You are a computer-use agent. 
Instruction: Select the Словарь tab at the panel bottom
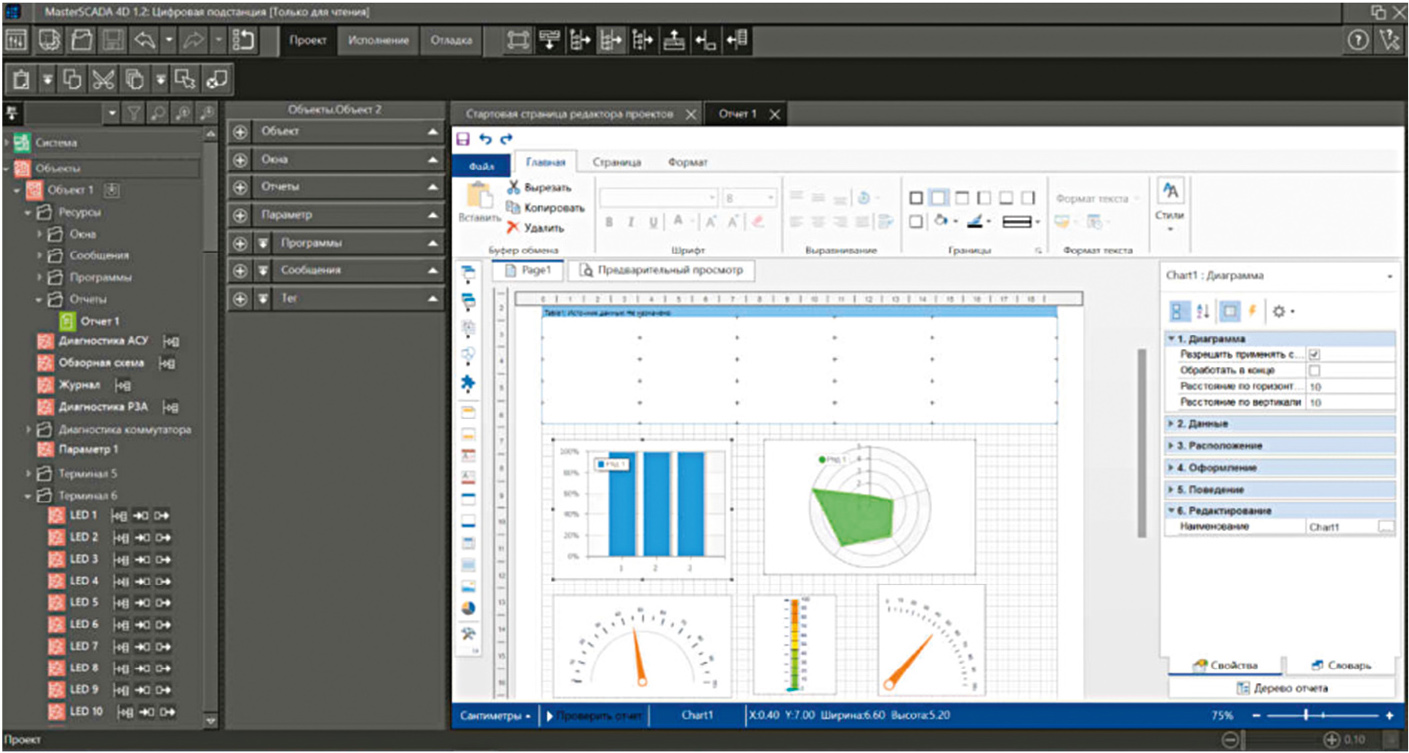pyautogui.click(x=1340, y=665)
